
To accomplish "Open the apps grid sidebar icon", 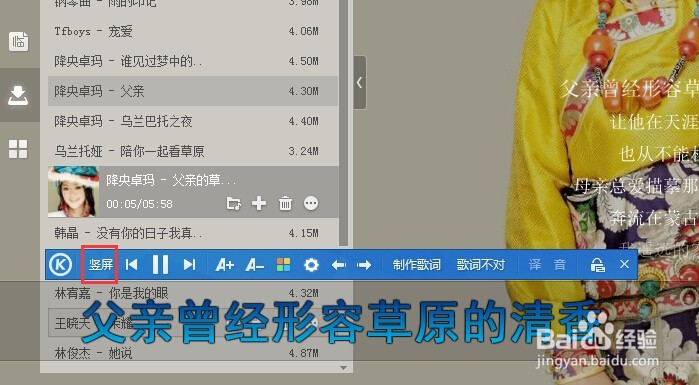I will click(18, 149).
